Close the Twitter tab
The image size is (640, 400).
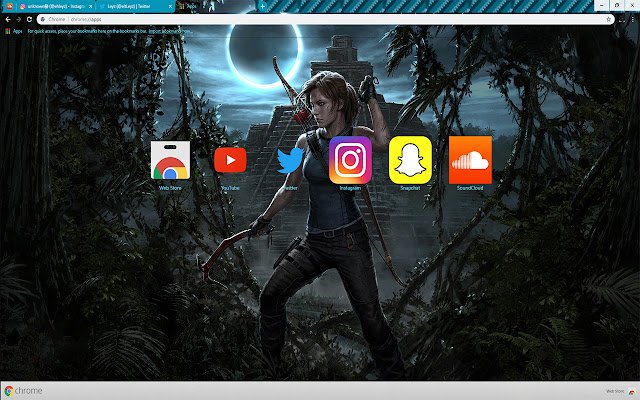click(170, 7)
